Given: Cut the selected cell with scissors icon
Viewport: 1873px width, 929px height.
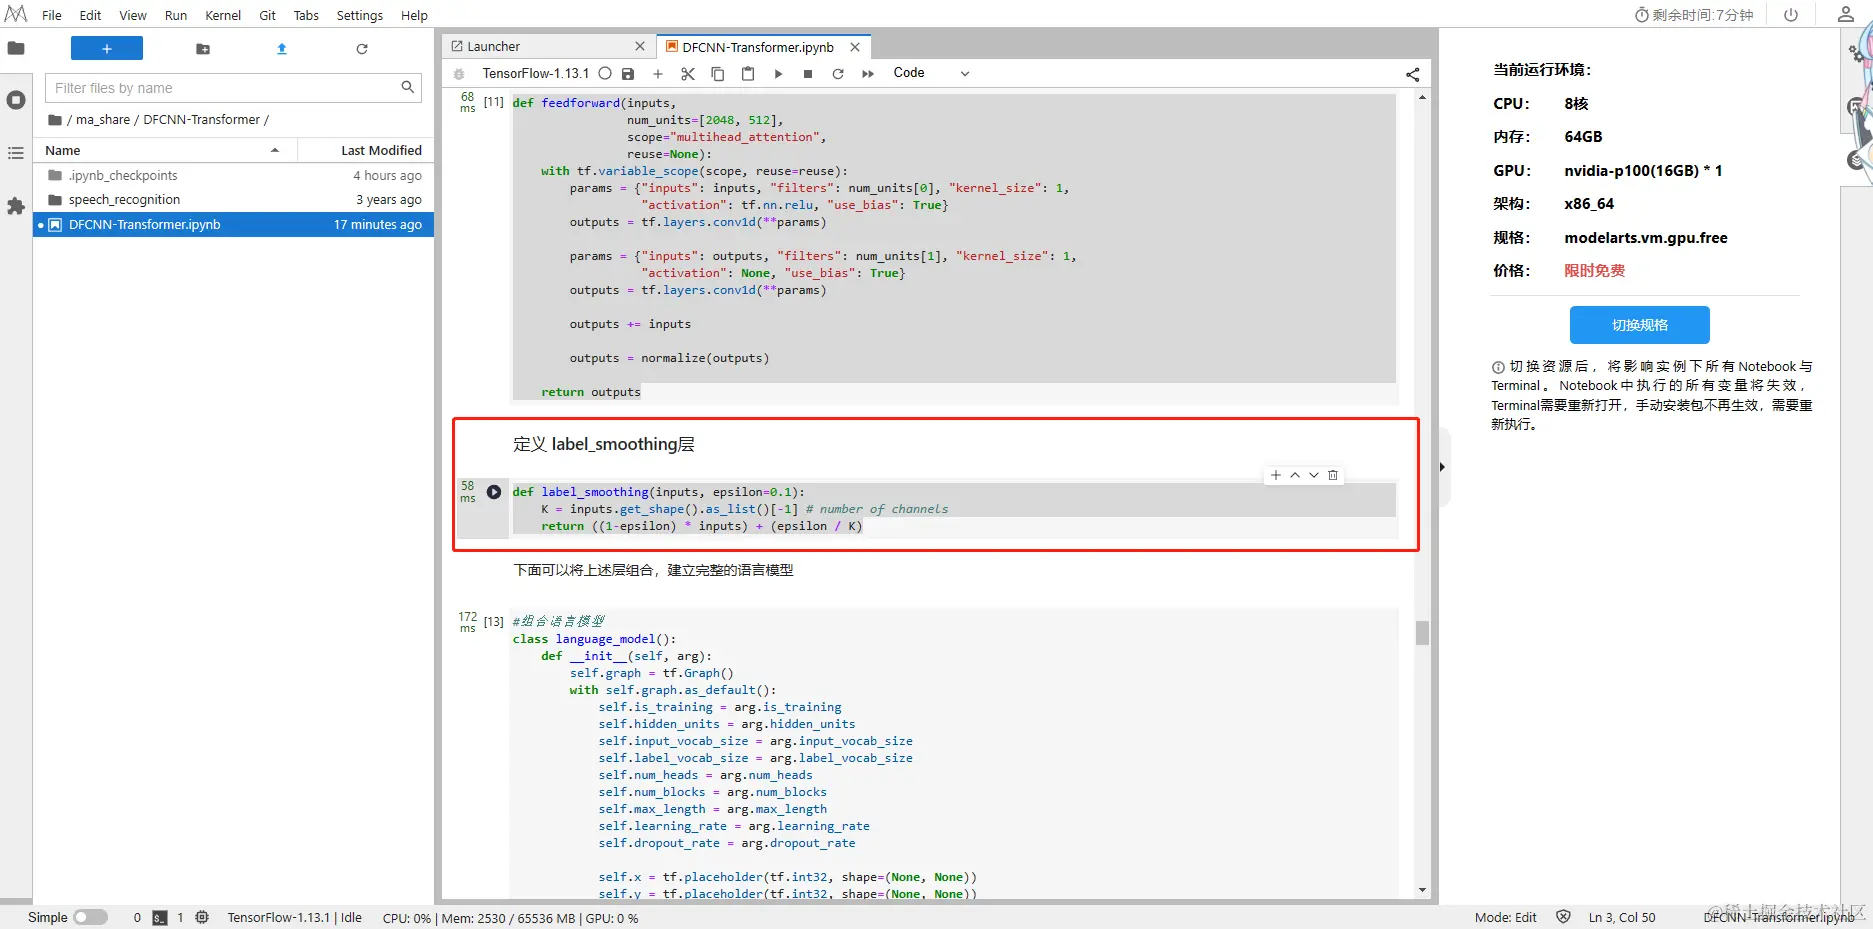Looking at the screenshot, I should click(x=688, y=74).
